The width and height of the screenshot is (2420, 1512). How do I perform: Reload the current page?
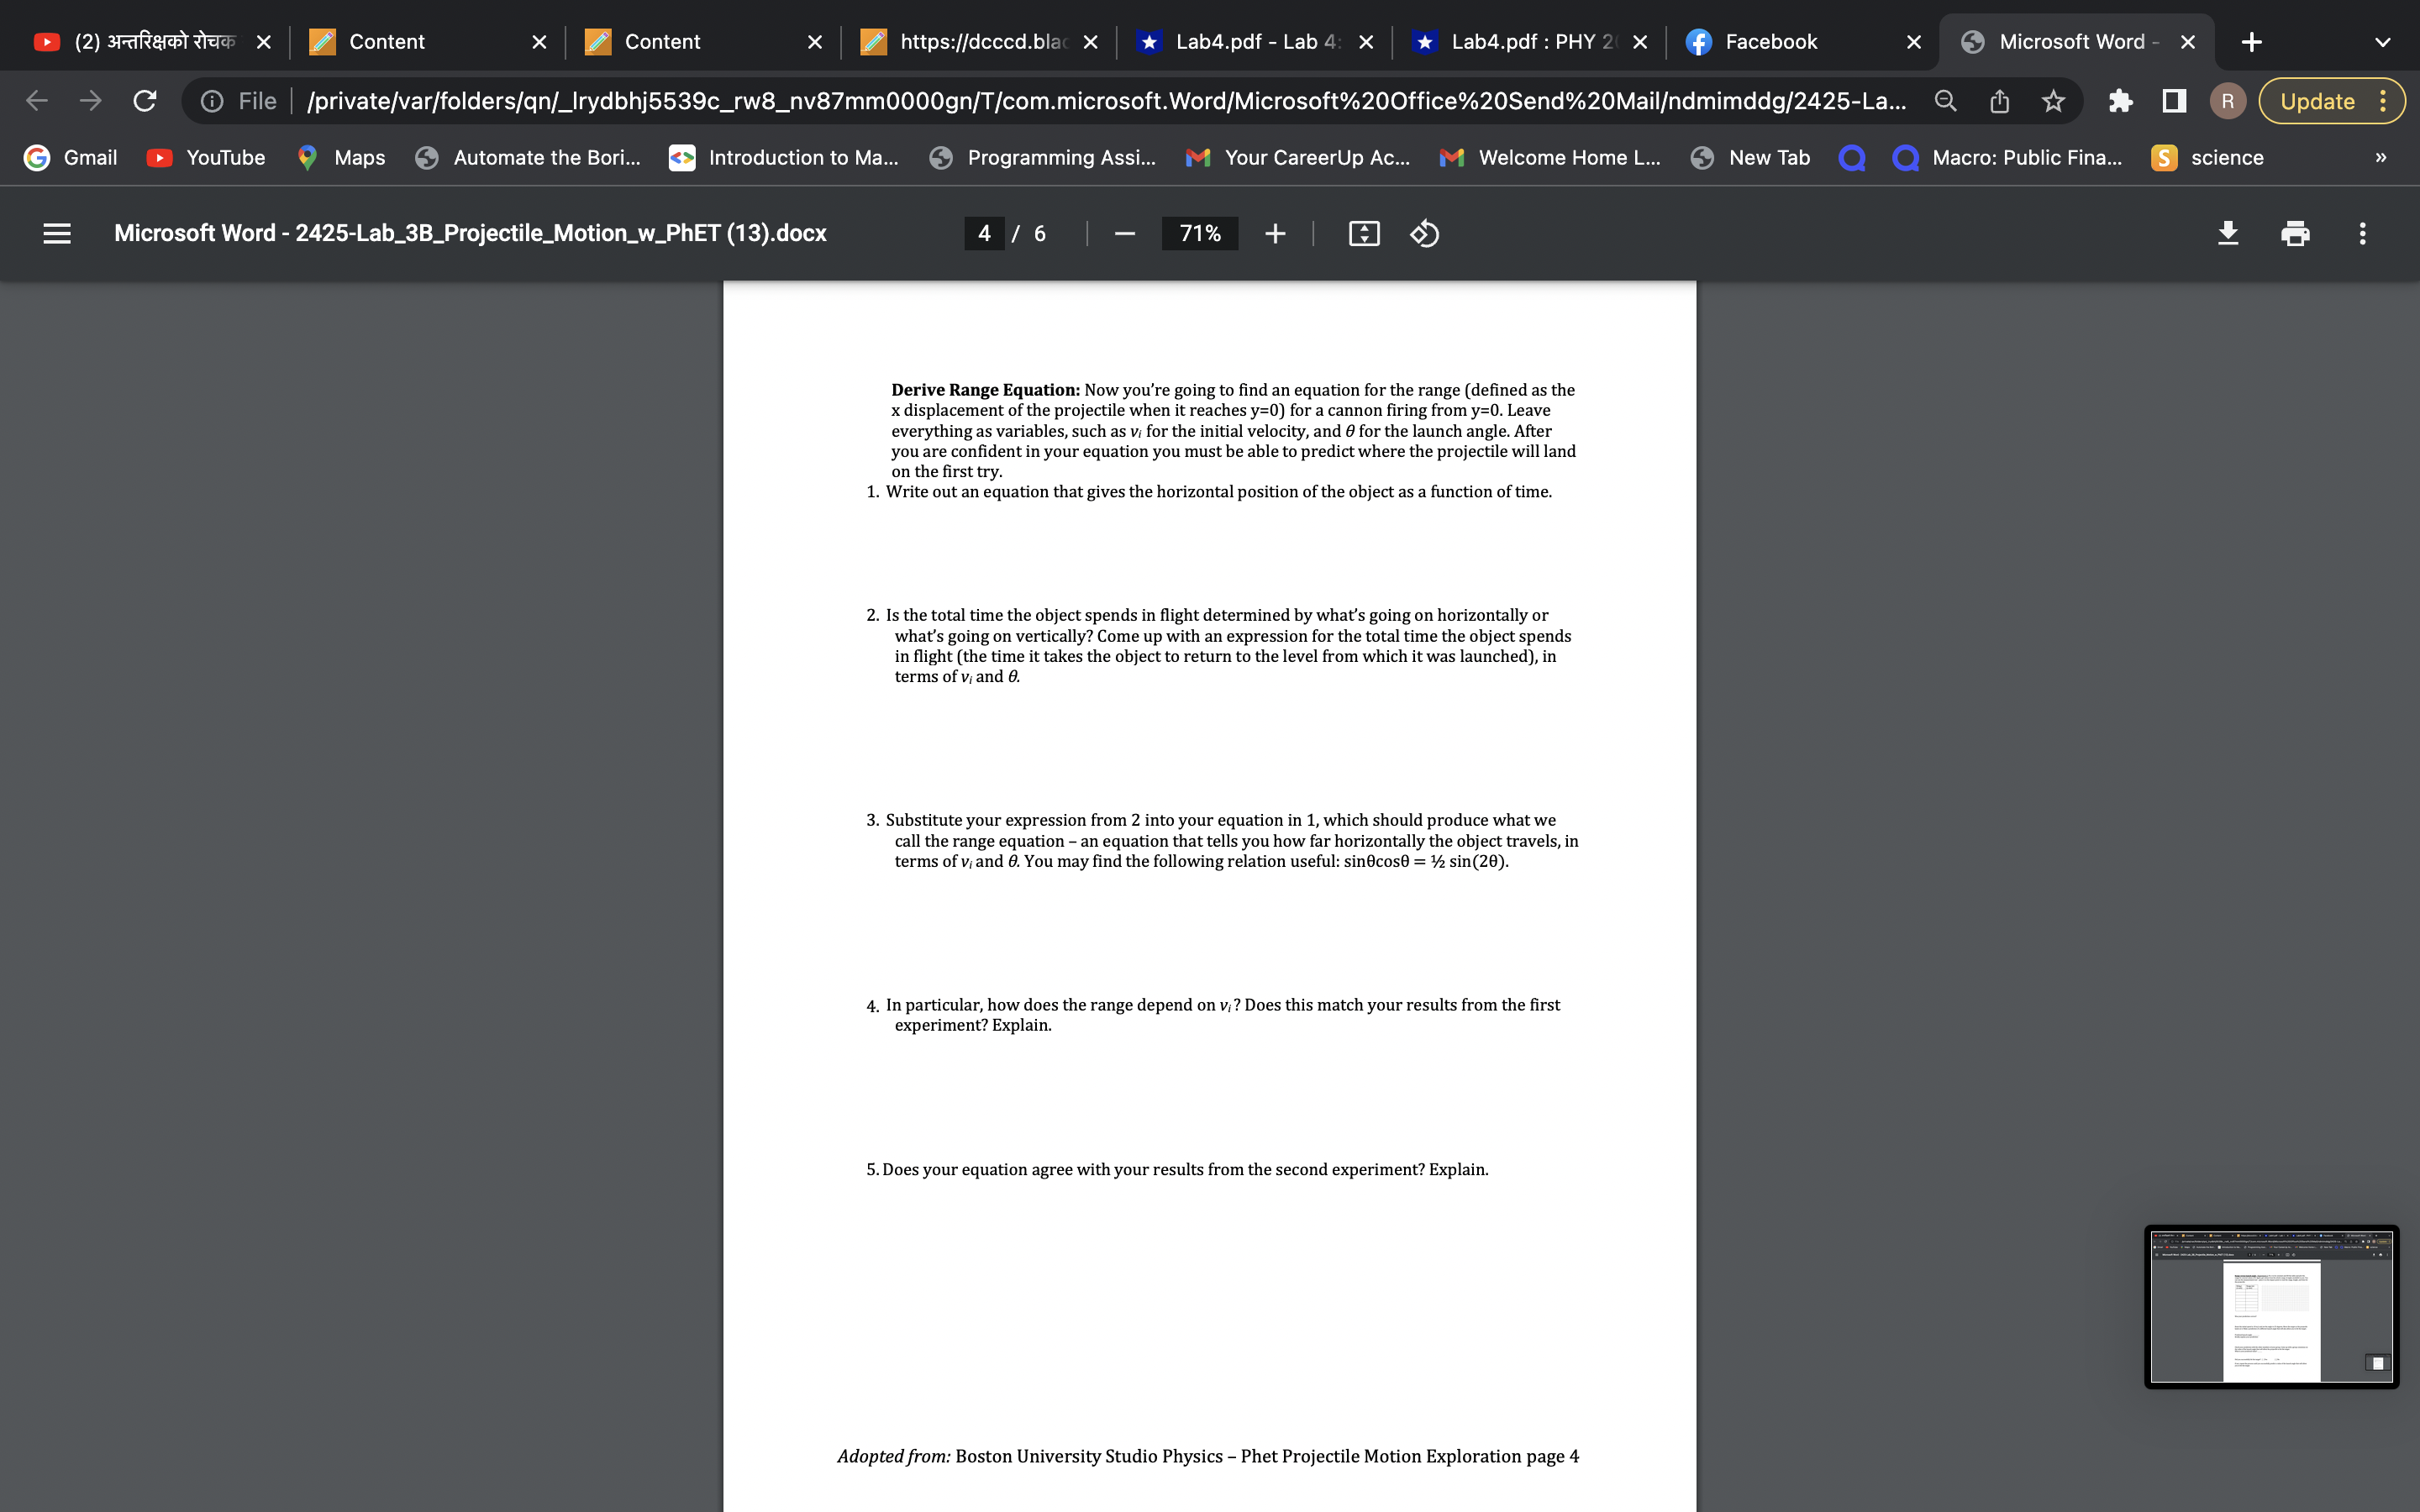pos(144,100)
